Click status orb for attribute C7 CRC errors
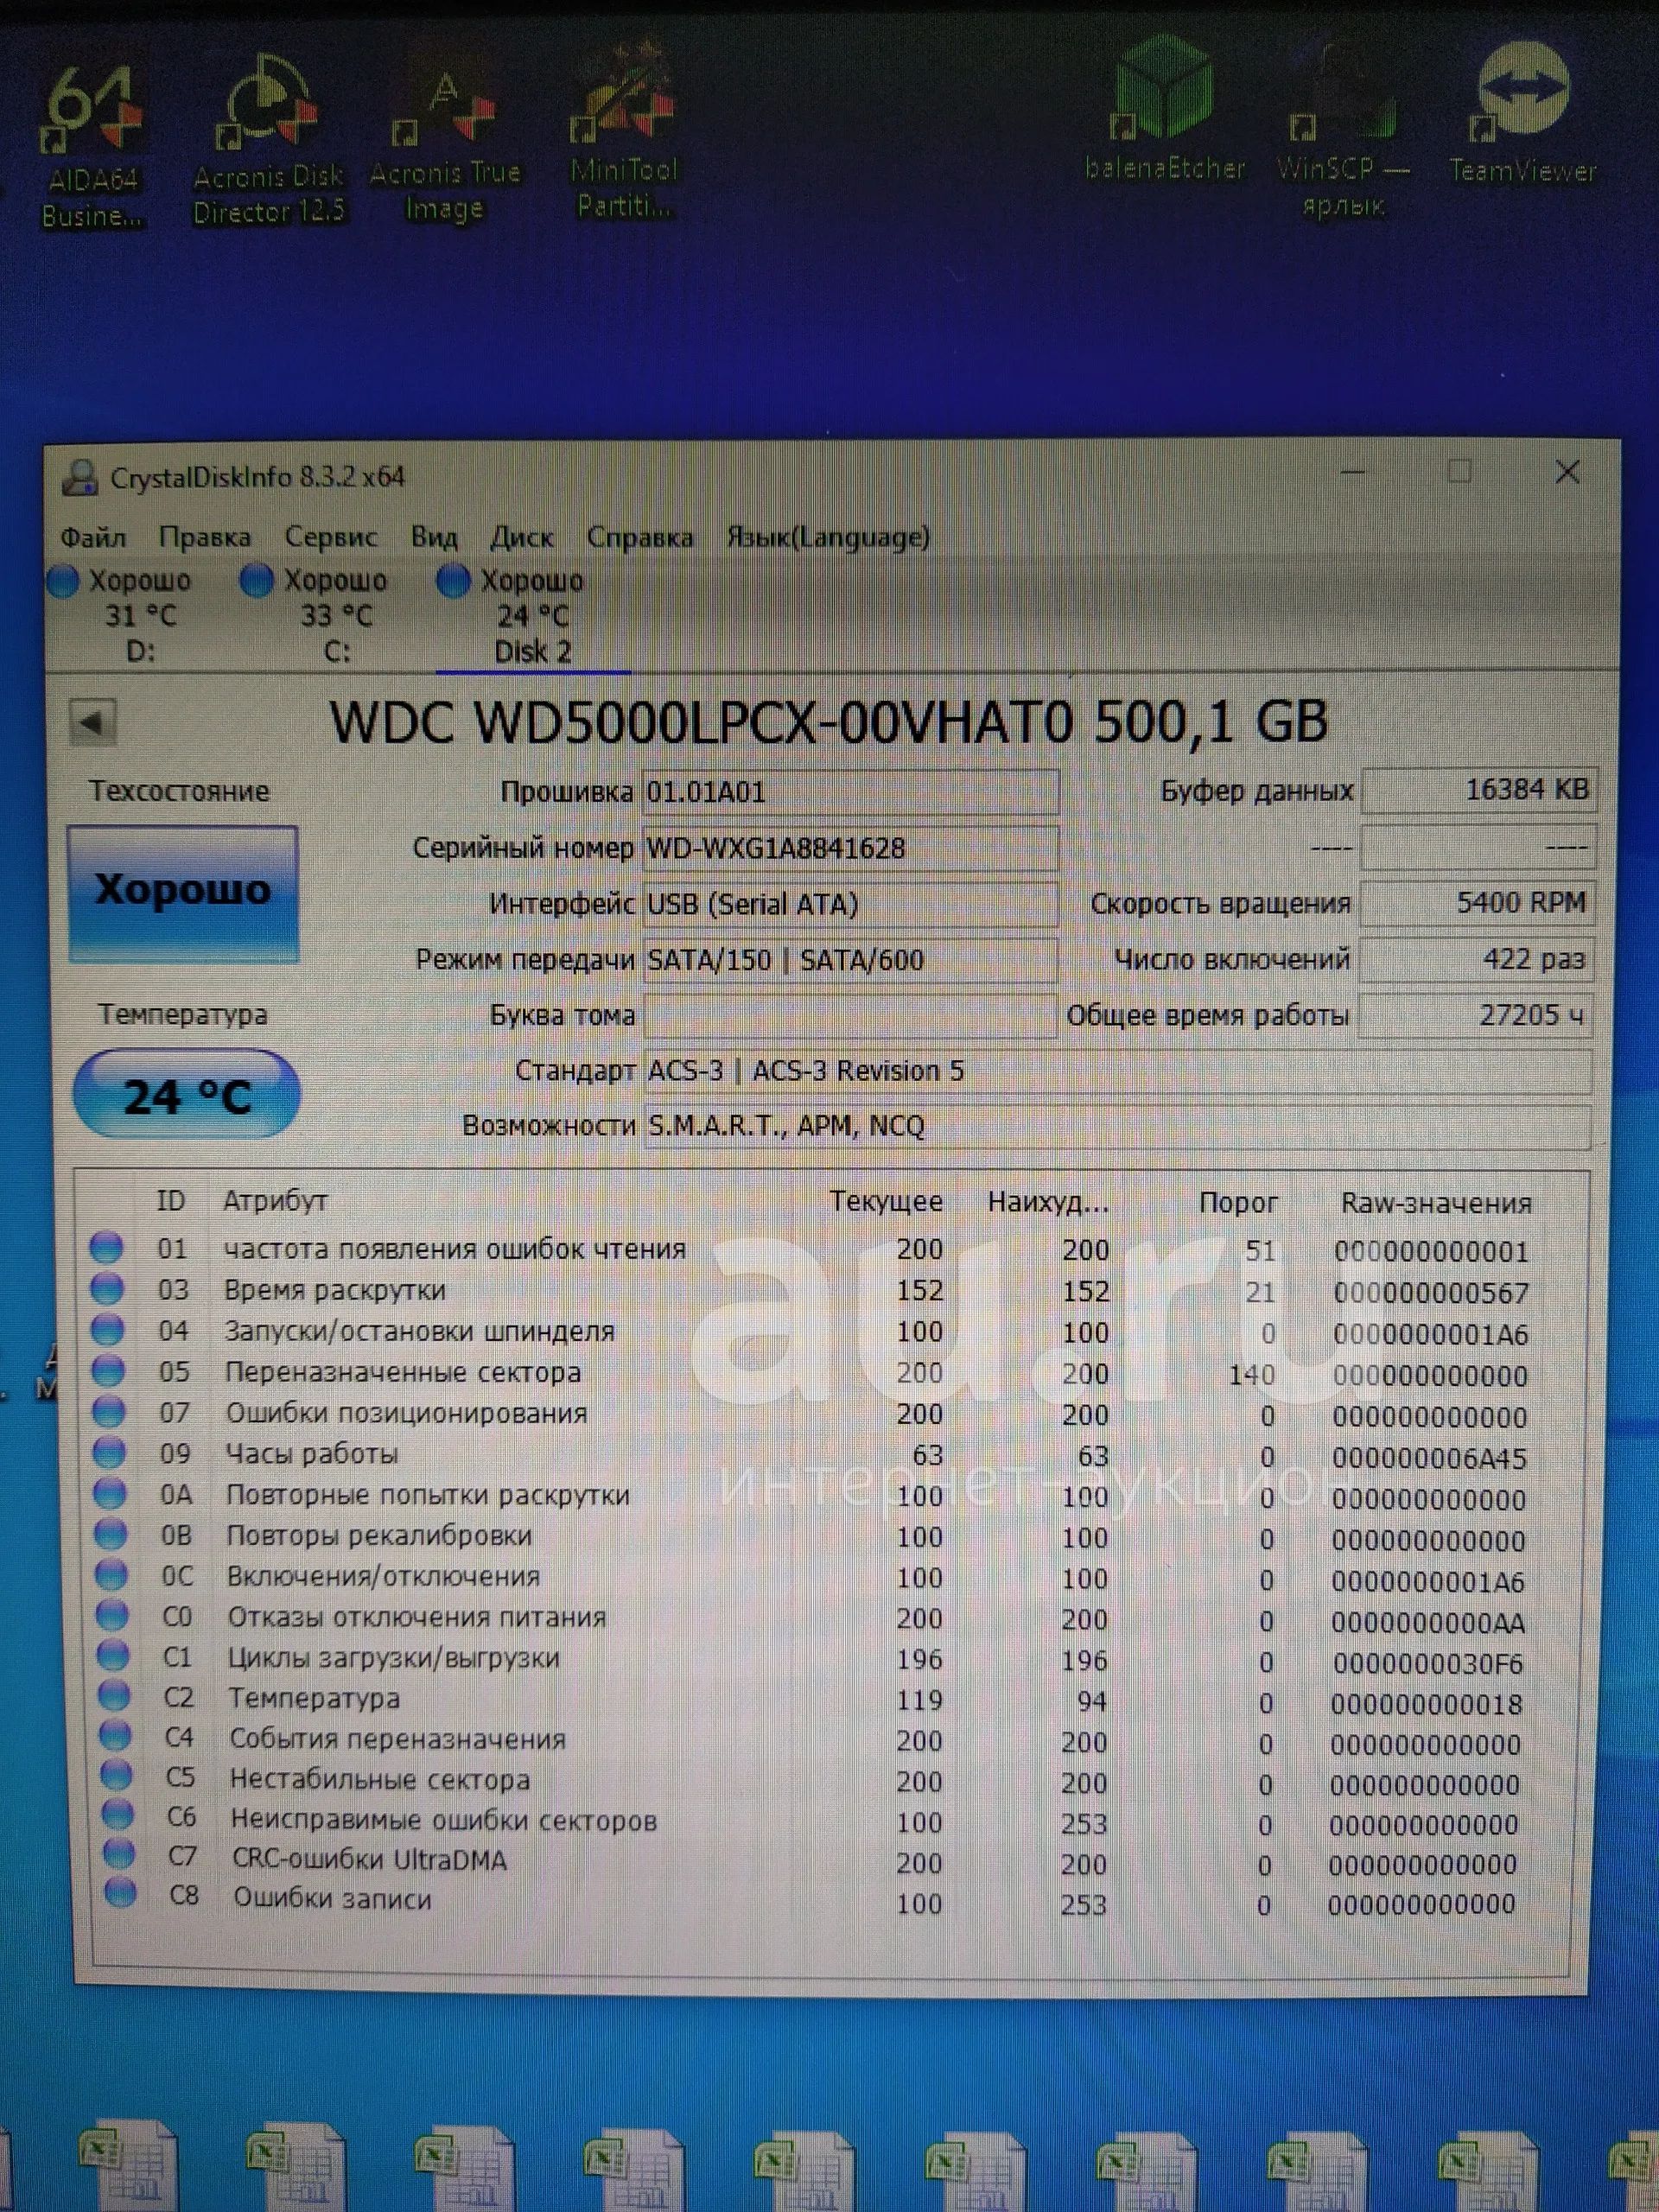1659x2212 pixels. [x=118, y=1856]
